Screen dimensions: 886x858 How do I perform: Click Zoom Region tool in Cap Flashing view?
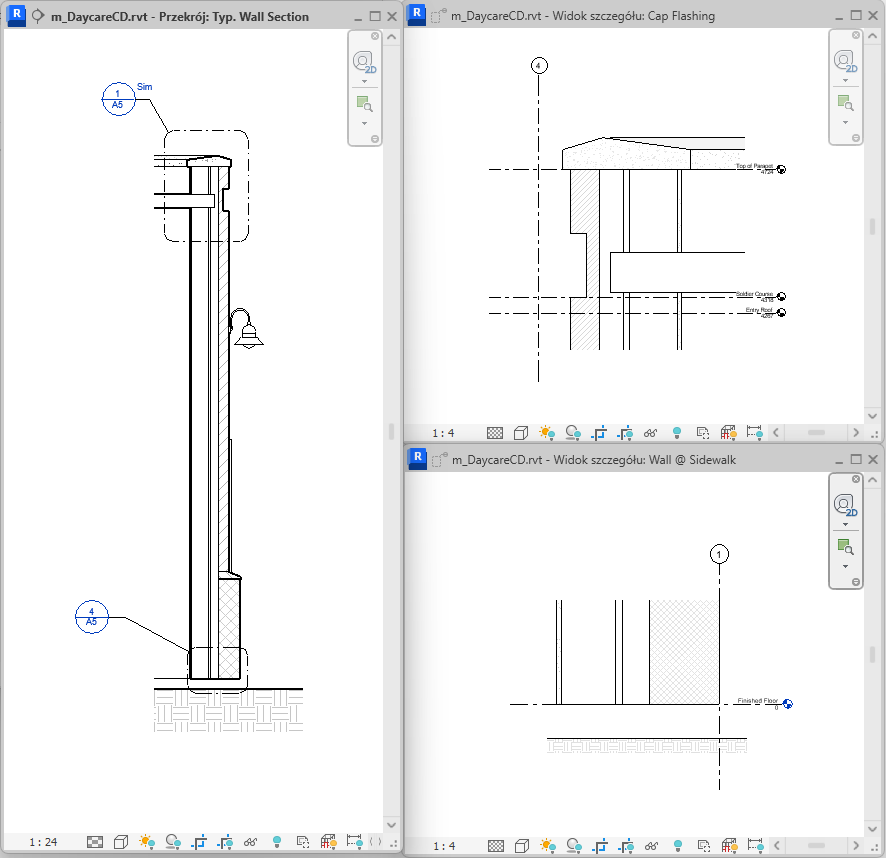point(845,103)
